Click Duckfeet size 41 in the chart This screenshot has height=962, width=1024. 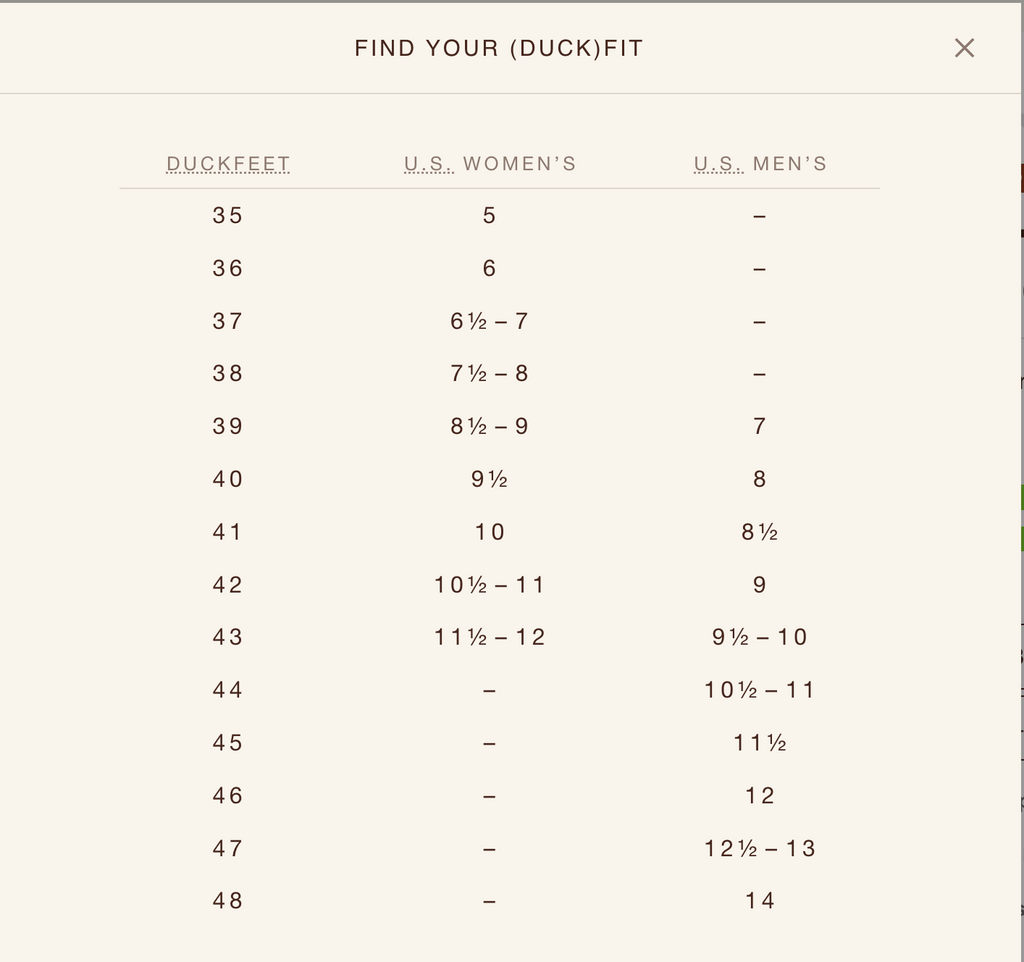click(x=228, y=532)
